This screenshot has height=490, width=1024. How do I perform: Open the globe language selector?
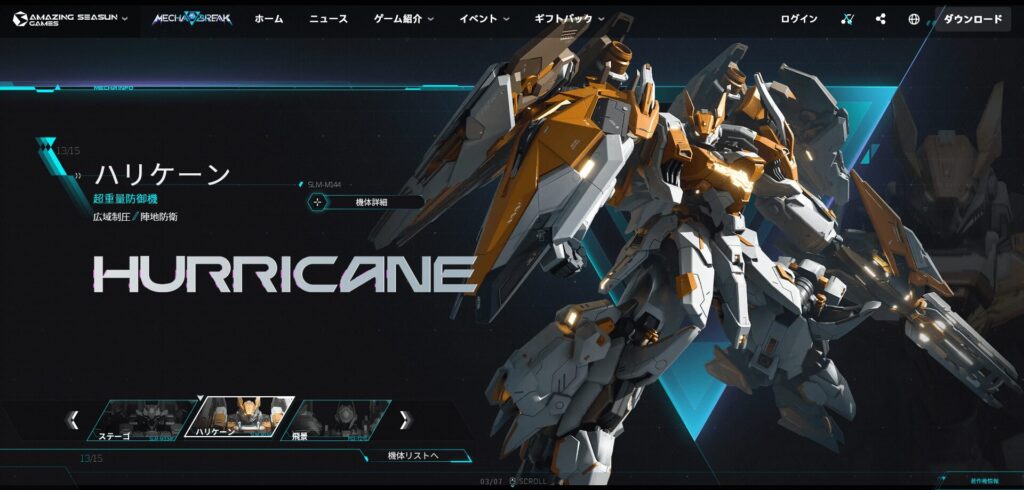(x=914, y=19)
